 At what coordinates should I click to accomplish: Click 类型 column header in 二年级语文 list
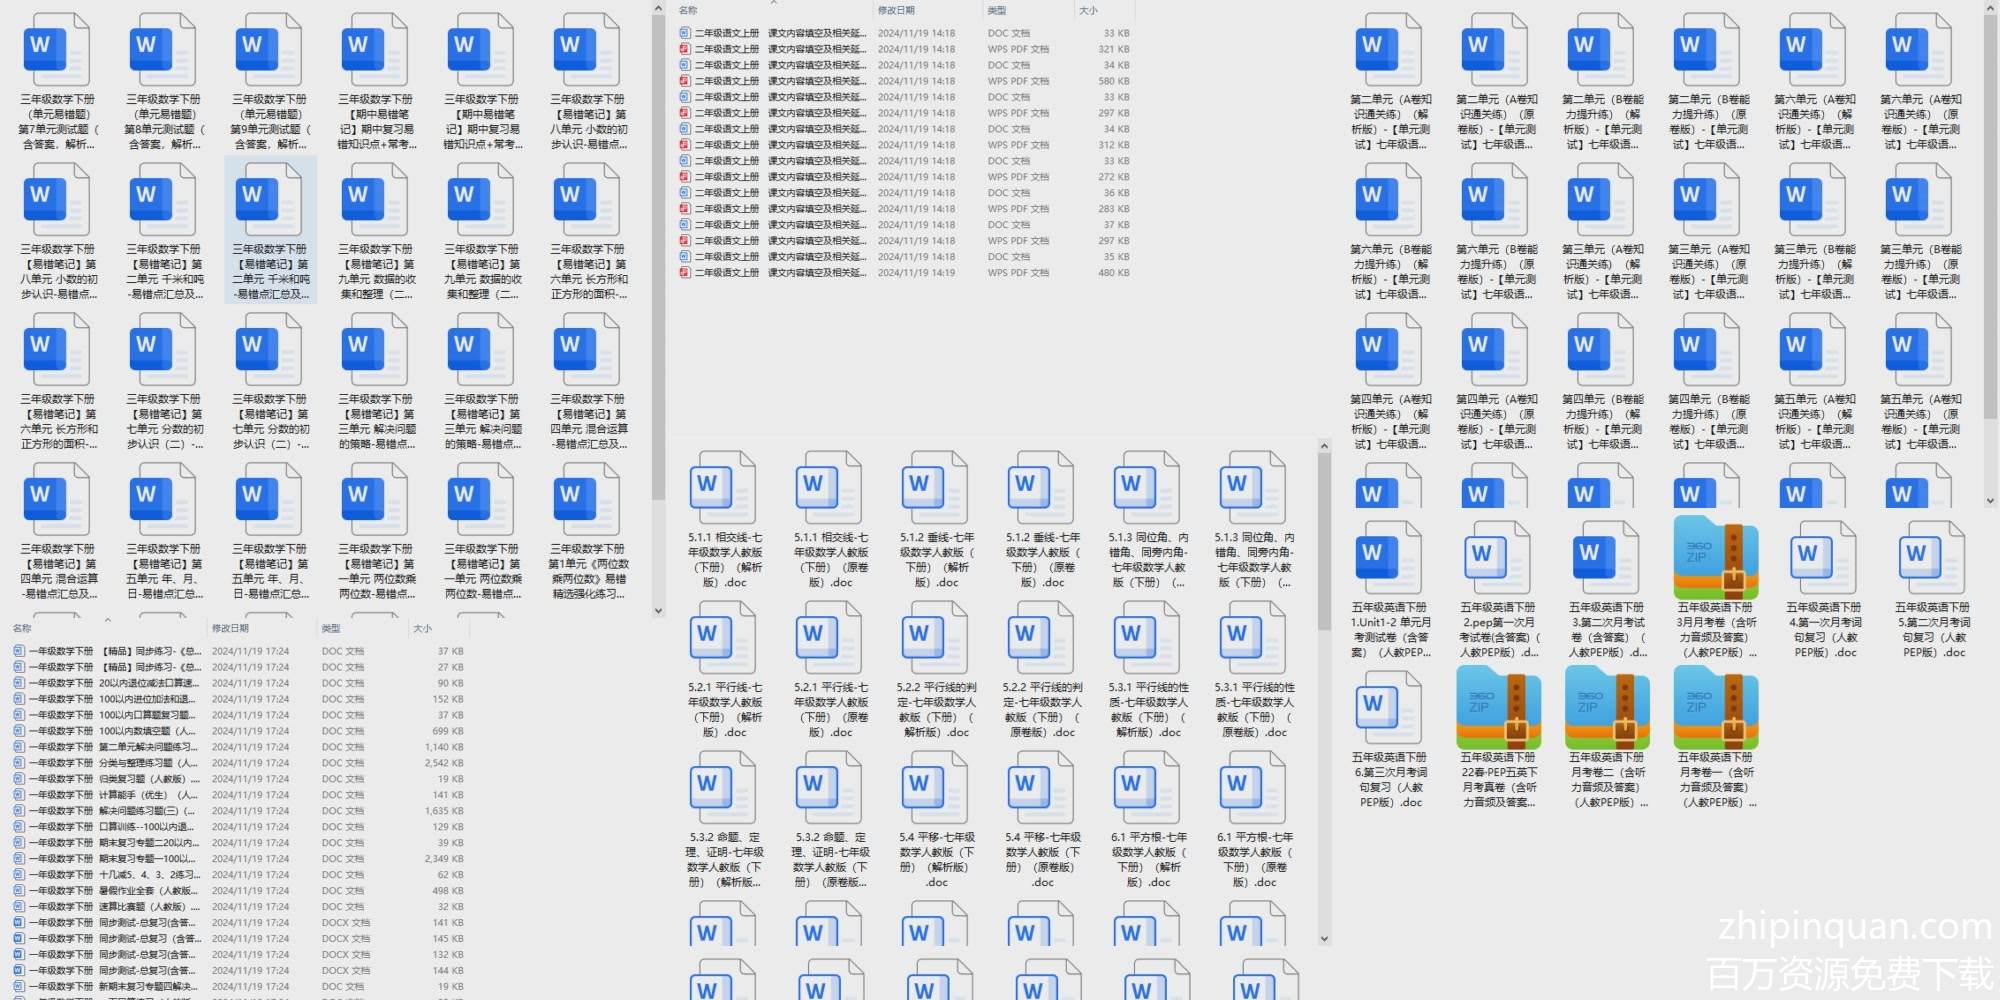point(997,10)
